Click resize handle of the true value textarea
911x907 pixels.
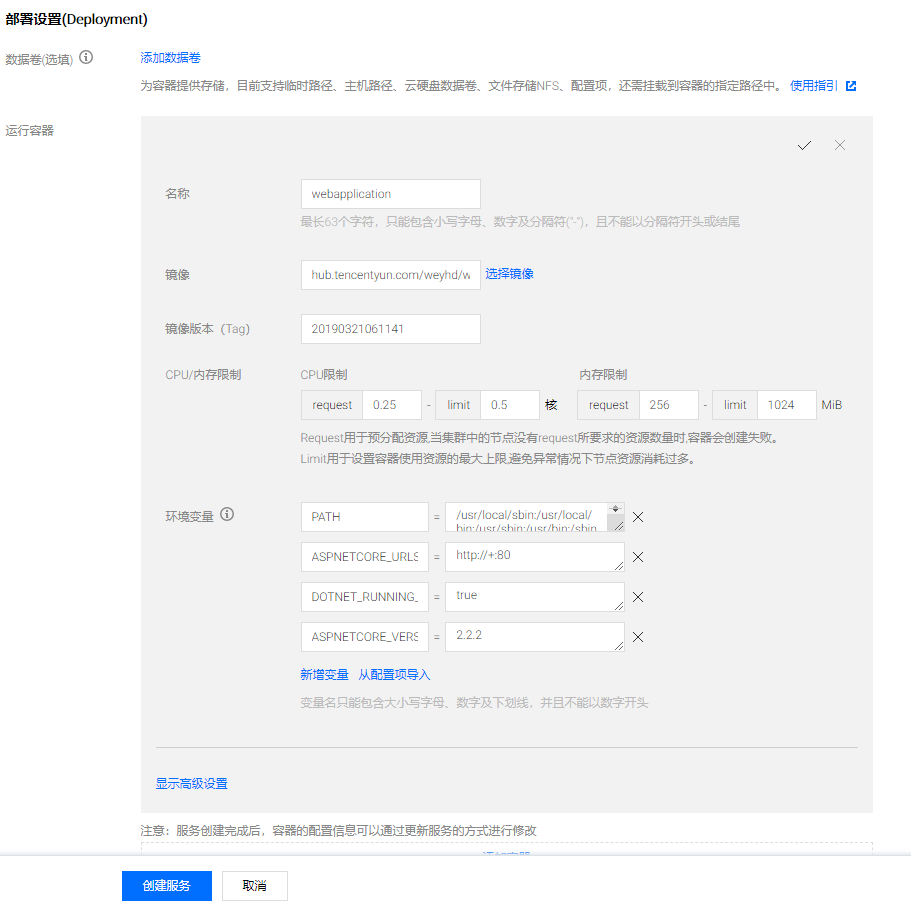coord(619,606)
